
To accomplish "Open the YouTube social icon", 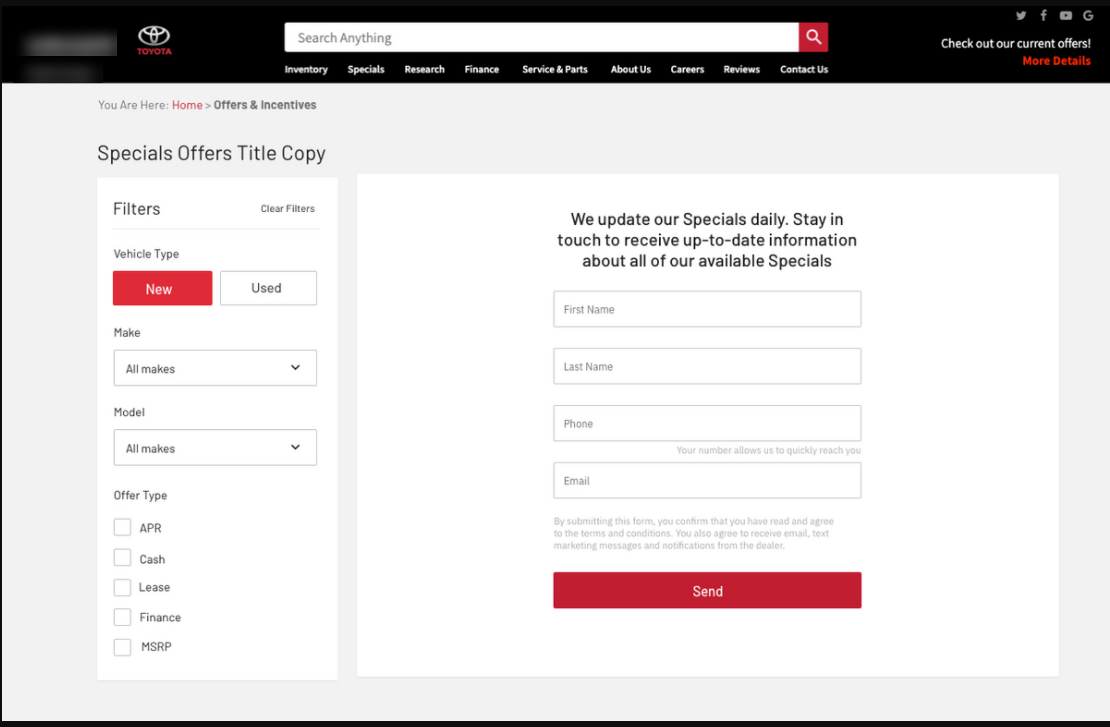I will [x=1066, y=15].
